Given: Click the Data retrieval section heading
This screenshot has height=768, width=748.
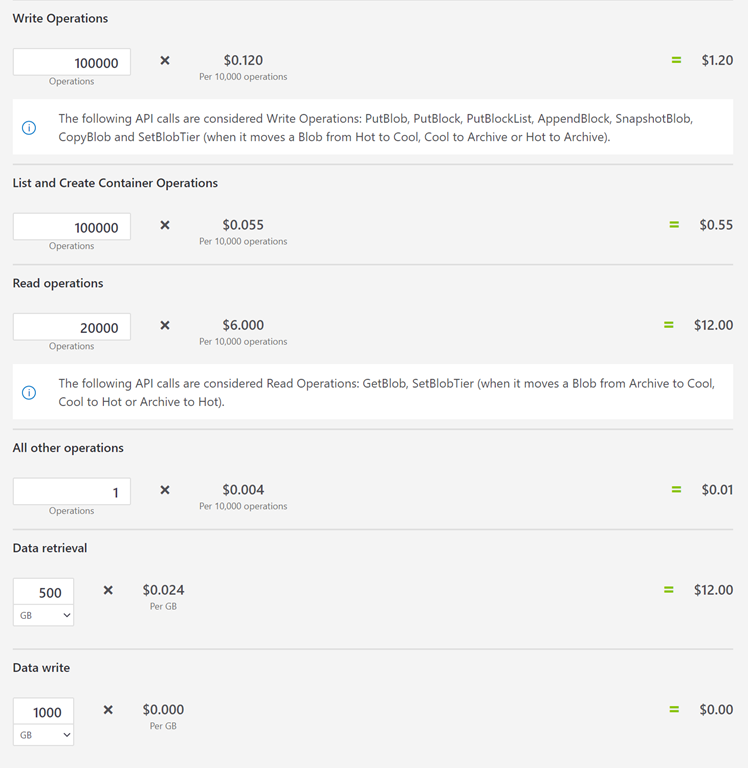Looking at the screenshot, I should (50, 548).
